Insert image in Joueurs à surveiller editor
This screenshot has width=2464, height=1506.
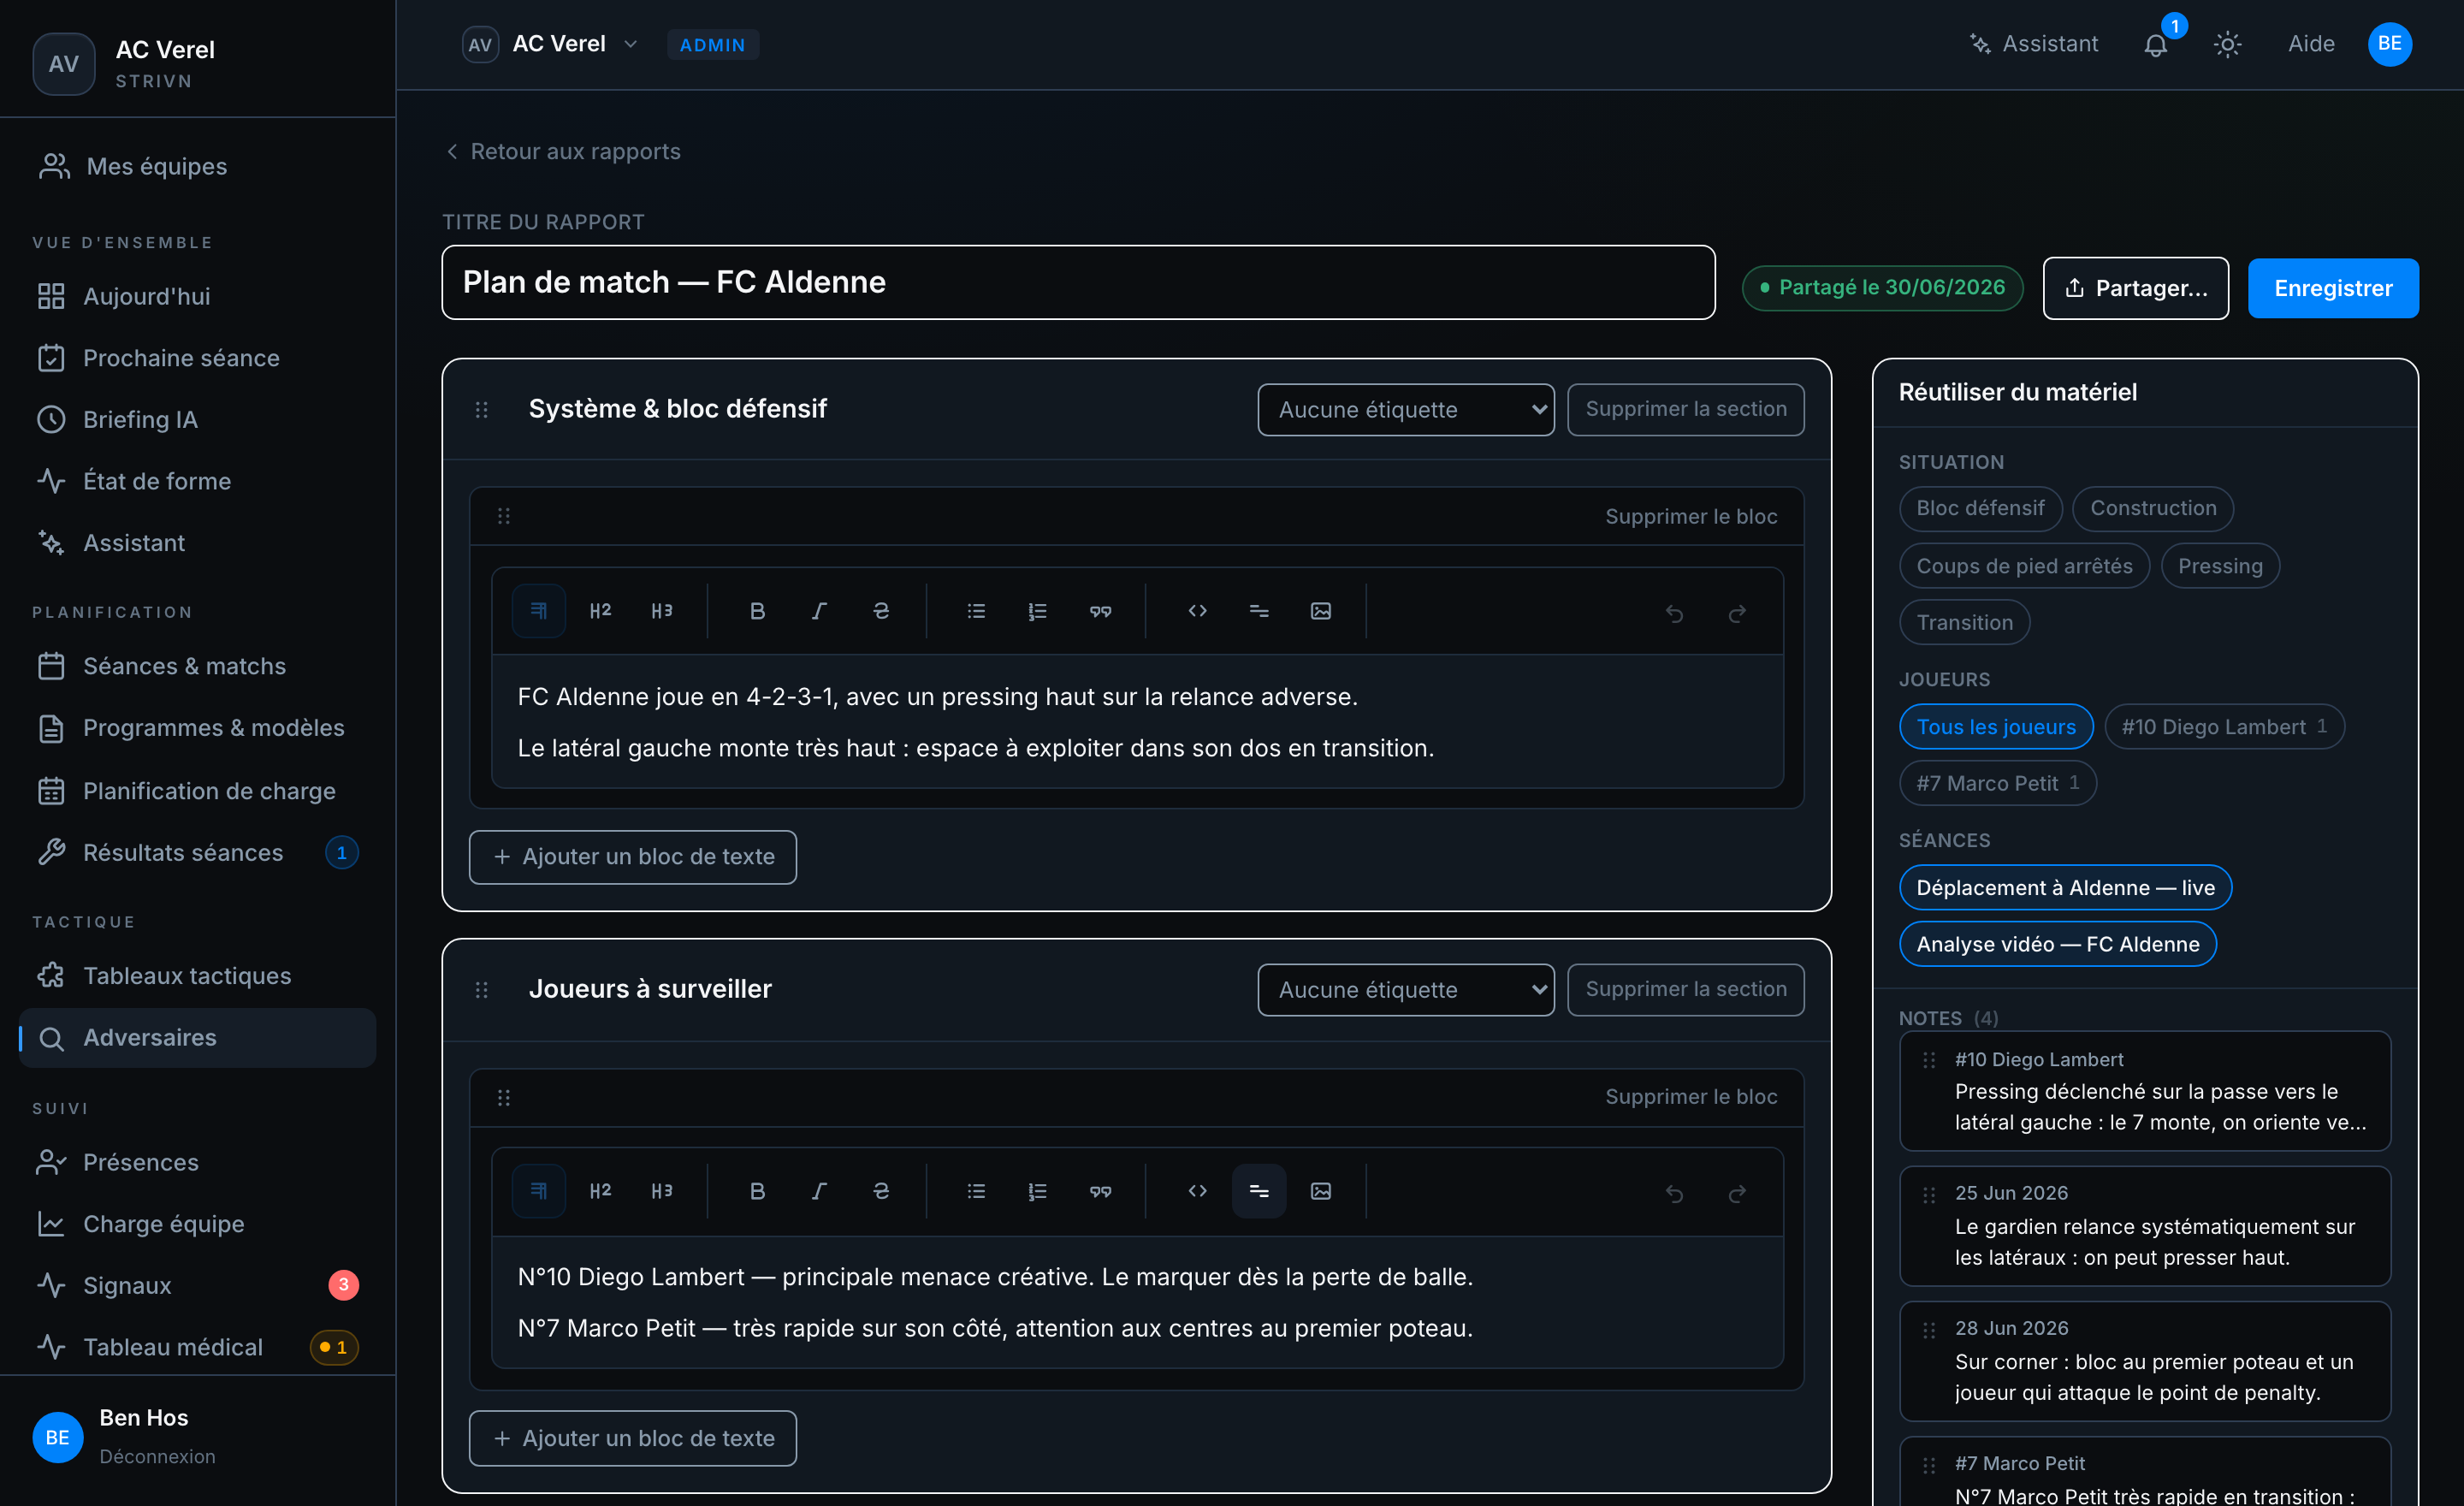[x=1320, y=1191]
